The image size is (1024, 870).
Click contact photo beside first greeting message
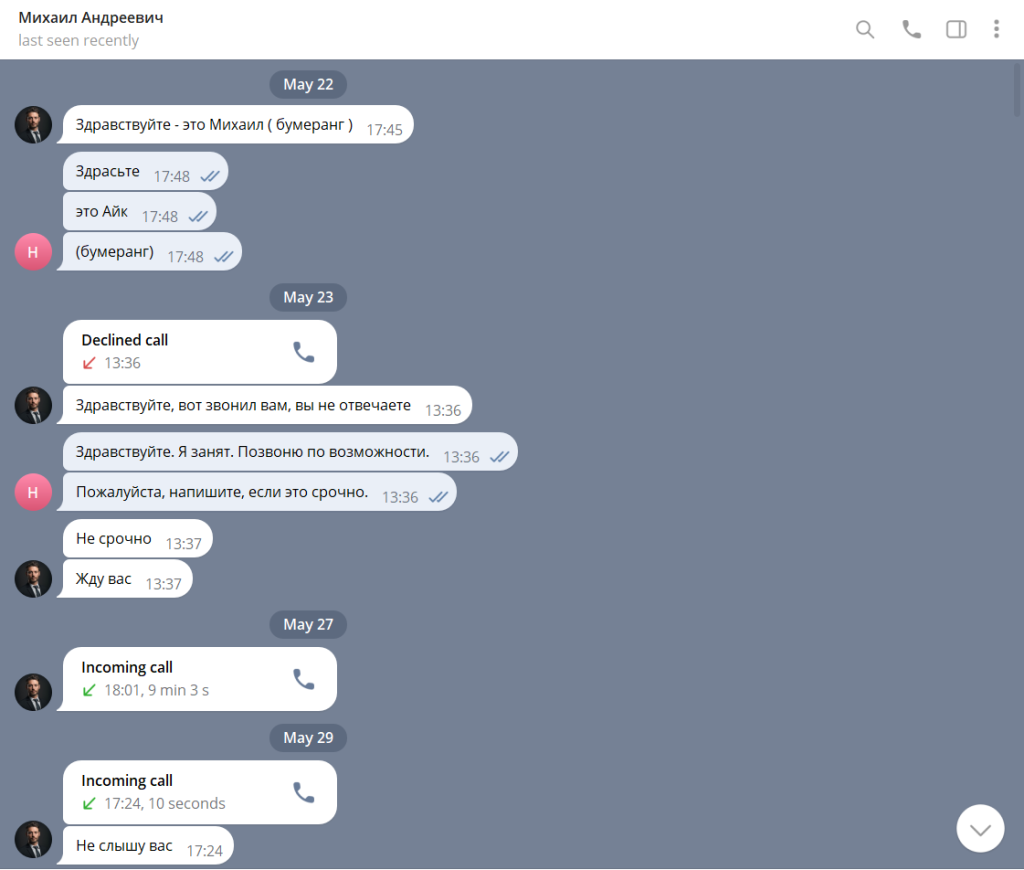click(x=33, y=125)
